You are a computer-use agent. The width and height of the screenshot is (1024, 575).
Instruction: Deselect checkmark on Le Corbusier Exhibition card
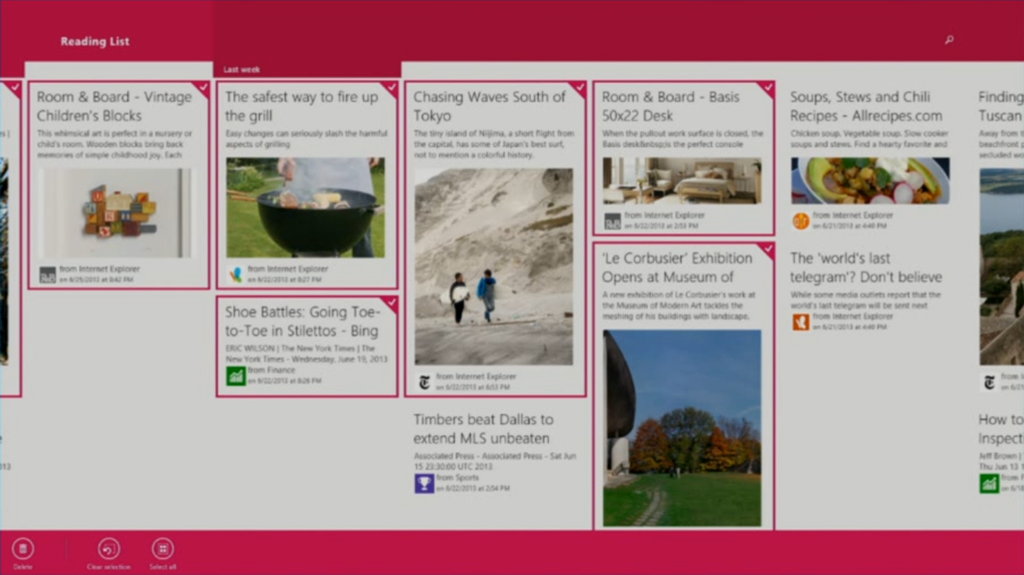767,249
